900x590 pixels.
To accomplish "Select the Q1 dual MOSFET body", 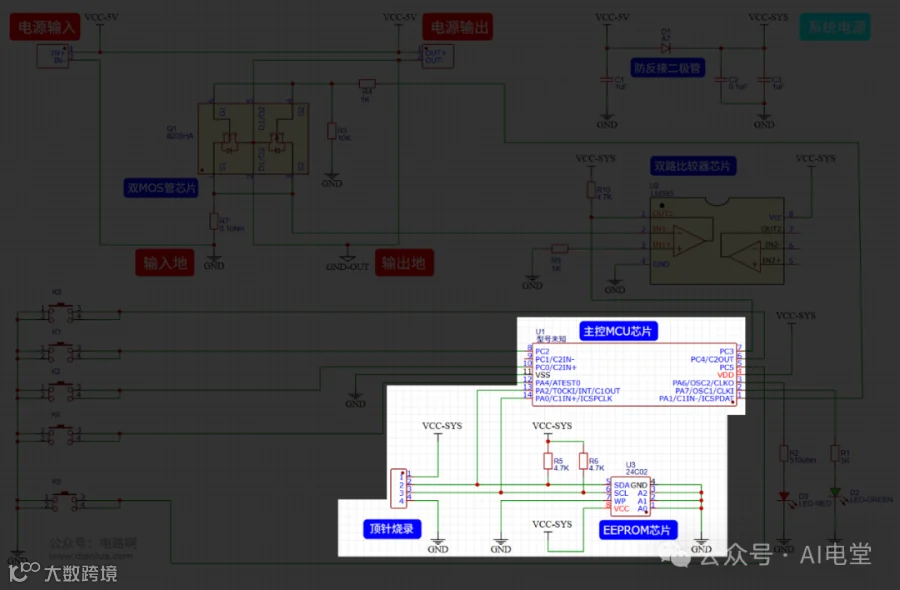I will point(253,138).
